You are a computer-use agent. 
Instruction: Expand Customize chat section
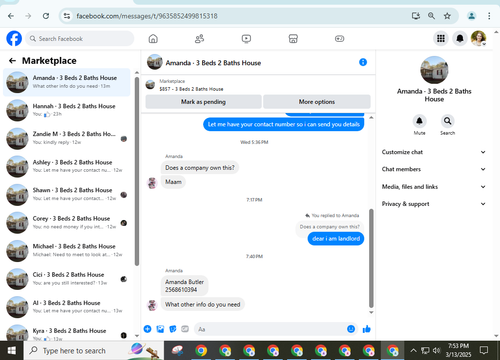[434, 152]
